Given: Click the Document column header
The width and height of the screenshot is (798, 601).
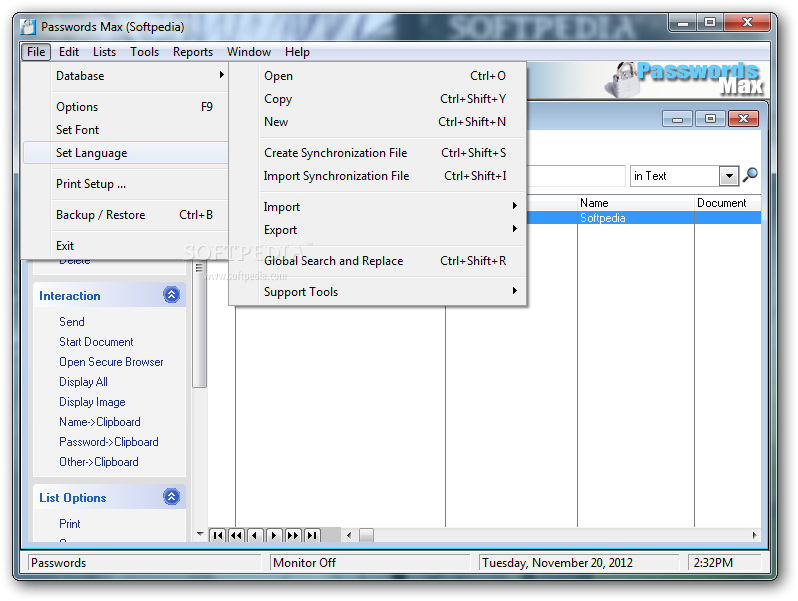Looking at the screenshot, I should (728, 203).
